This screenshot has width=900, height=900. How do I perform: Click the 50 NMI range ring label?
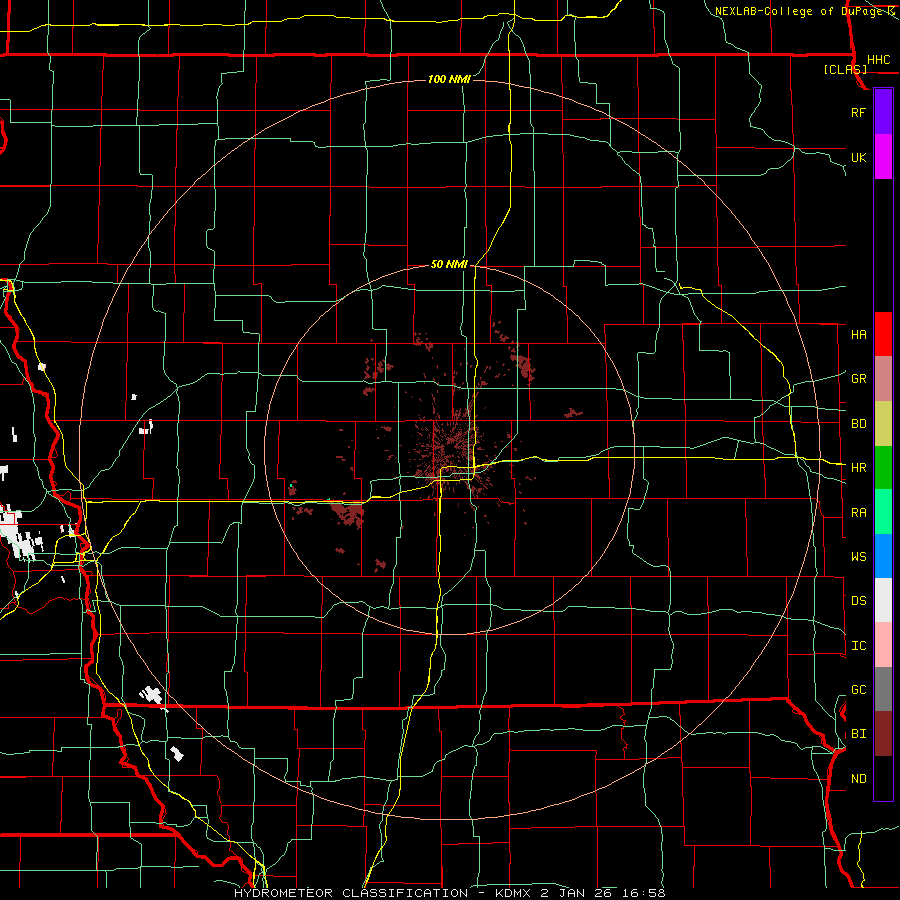[449, 265]
